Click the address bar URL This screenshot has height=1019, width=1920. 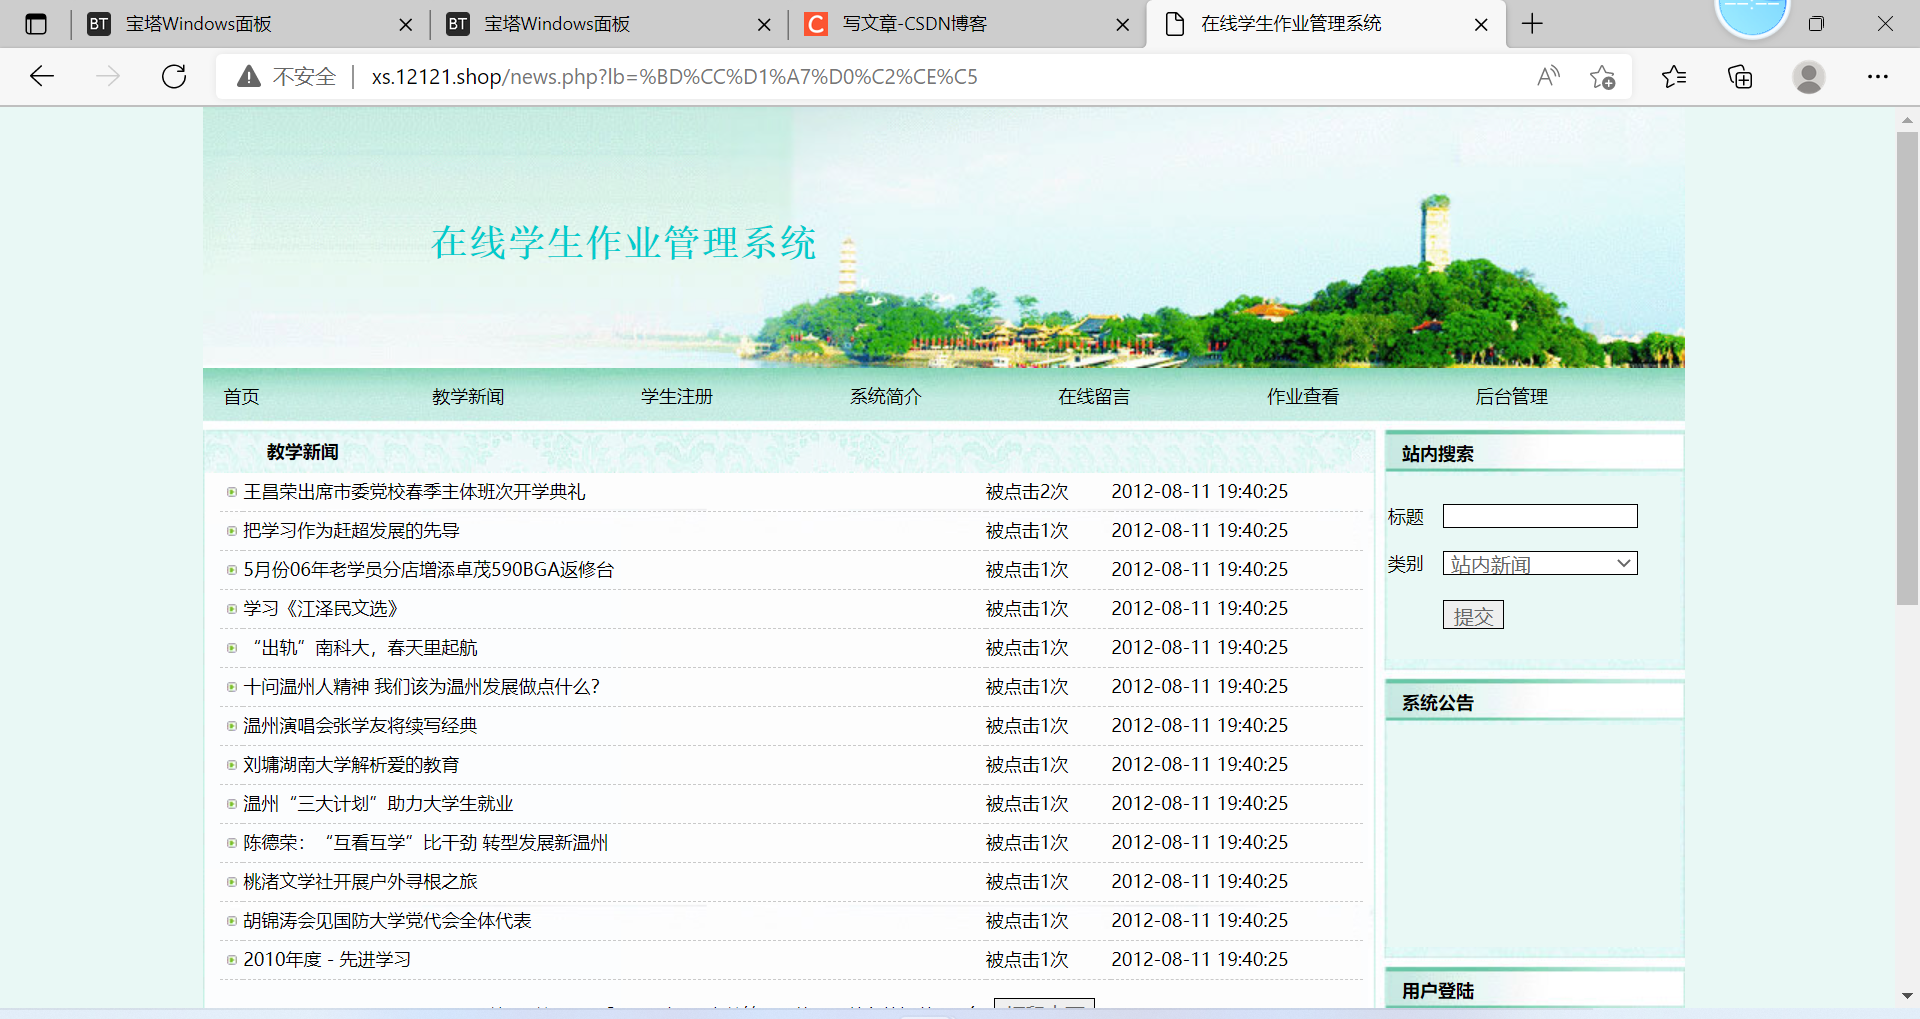[x=675, y=77]
